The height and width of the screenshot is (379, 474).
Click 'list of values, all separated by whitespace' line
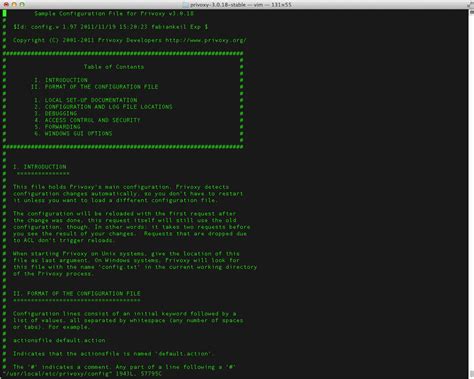[x=128, y=320]
